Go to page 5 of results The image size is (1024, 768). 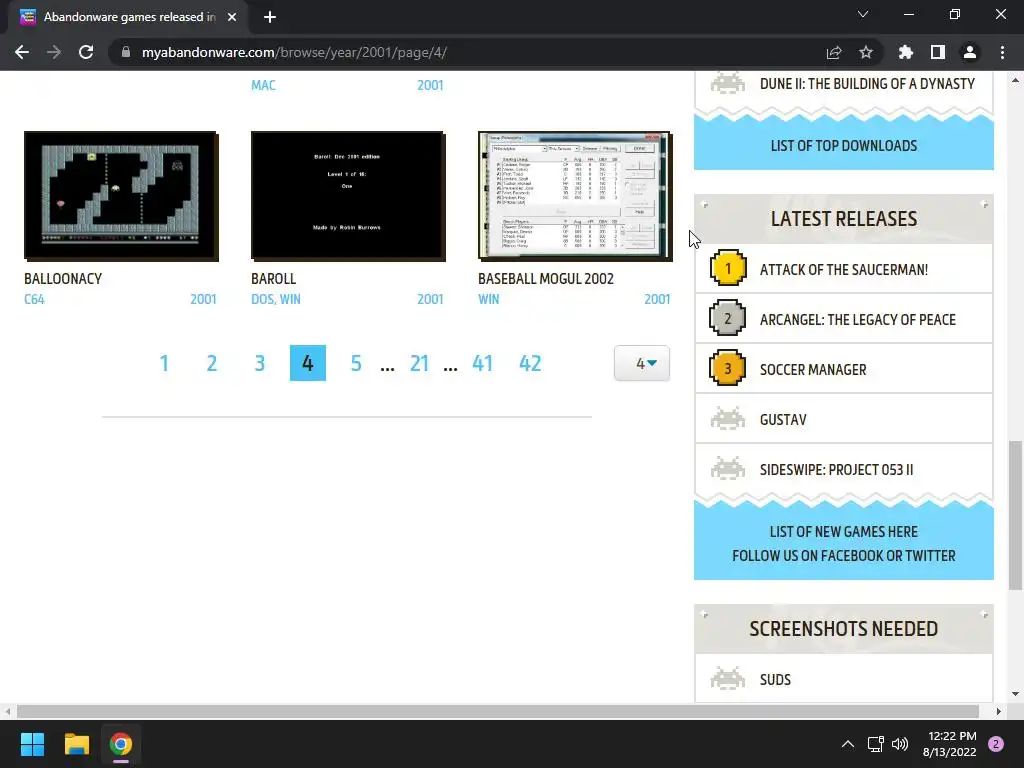[x=356, y=363]
